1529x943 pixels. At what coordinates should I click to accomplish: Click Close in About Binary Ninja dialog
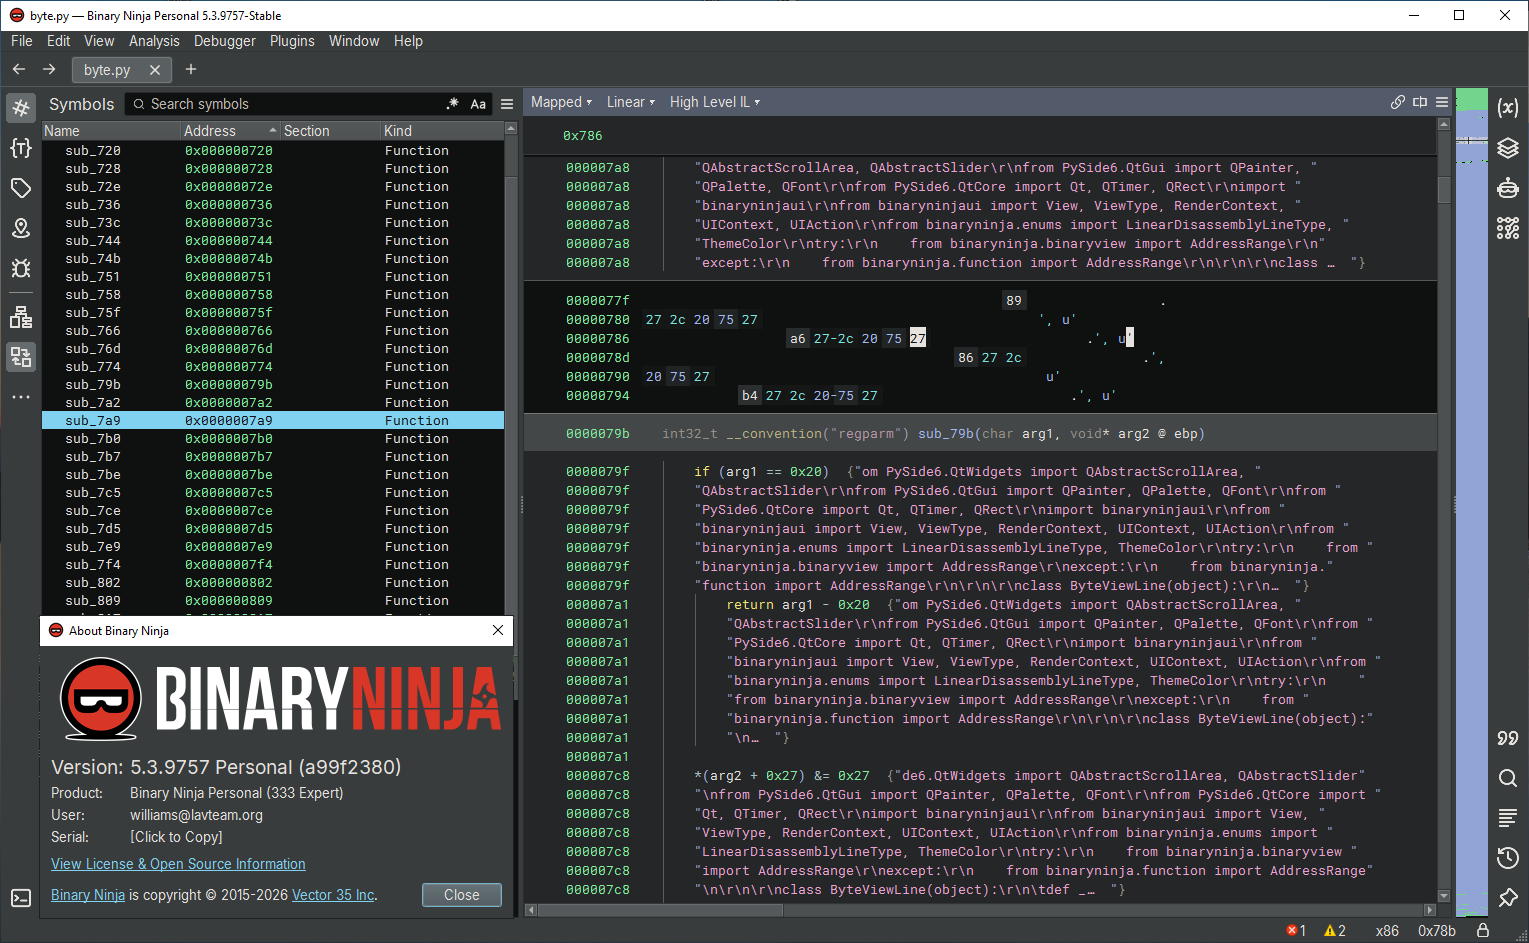click(x=462, y=895)
